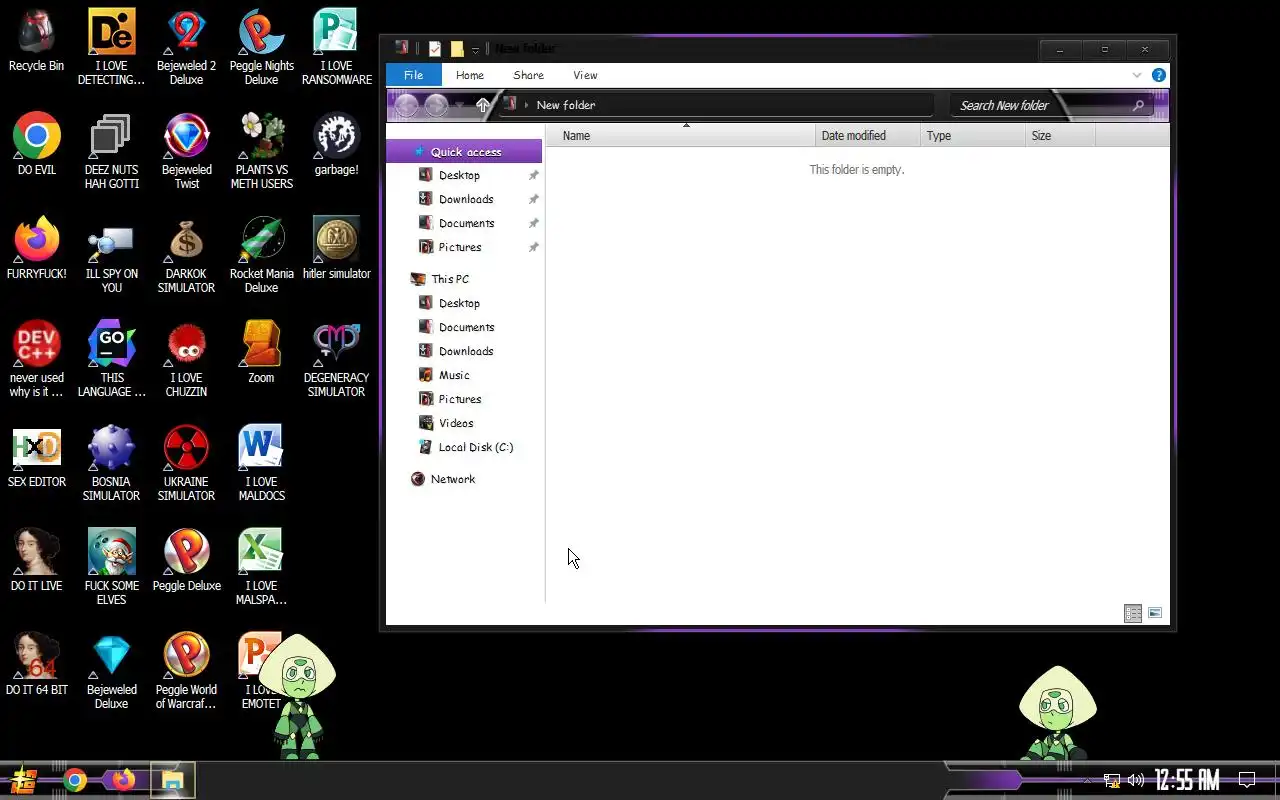Screen dimensions: 1280x800
Task: Open the Peggle Deluxe desktop shortcut
Action: [186, 561]
